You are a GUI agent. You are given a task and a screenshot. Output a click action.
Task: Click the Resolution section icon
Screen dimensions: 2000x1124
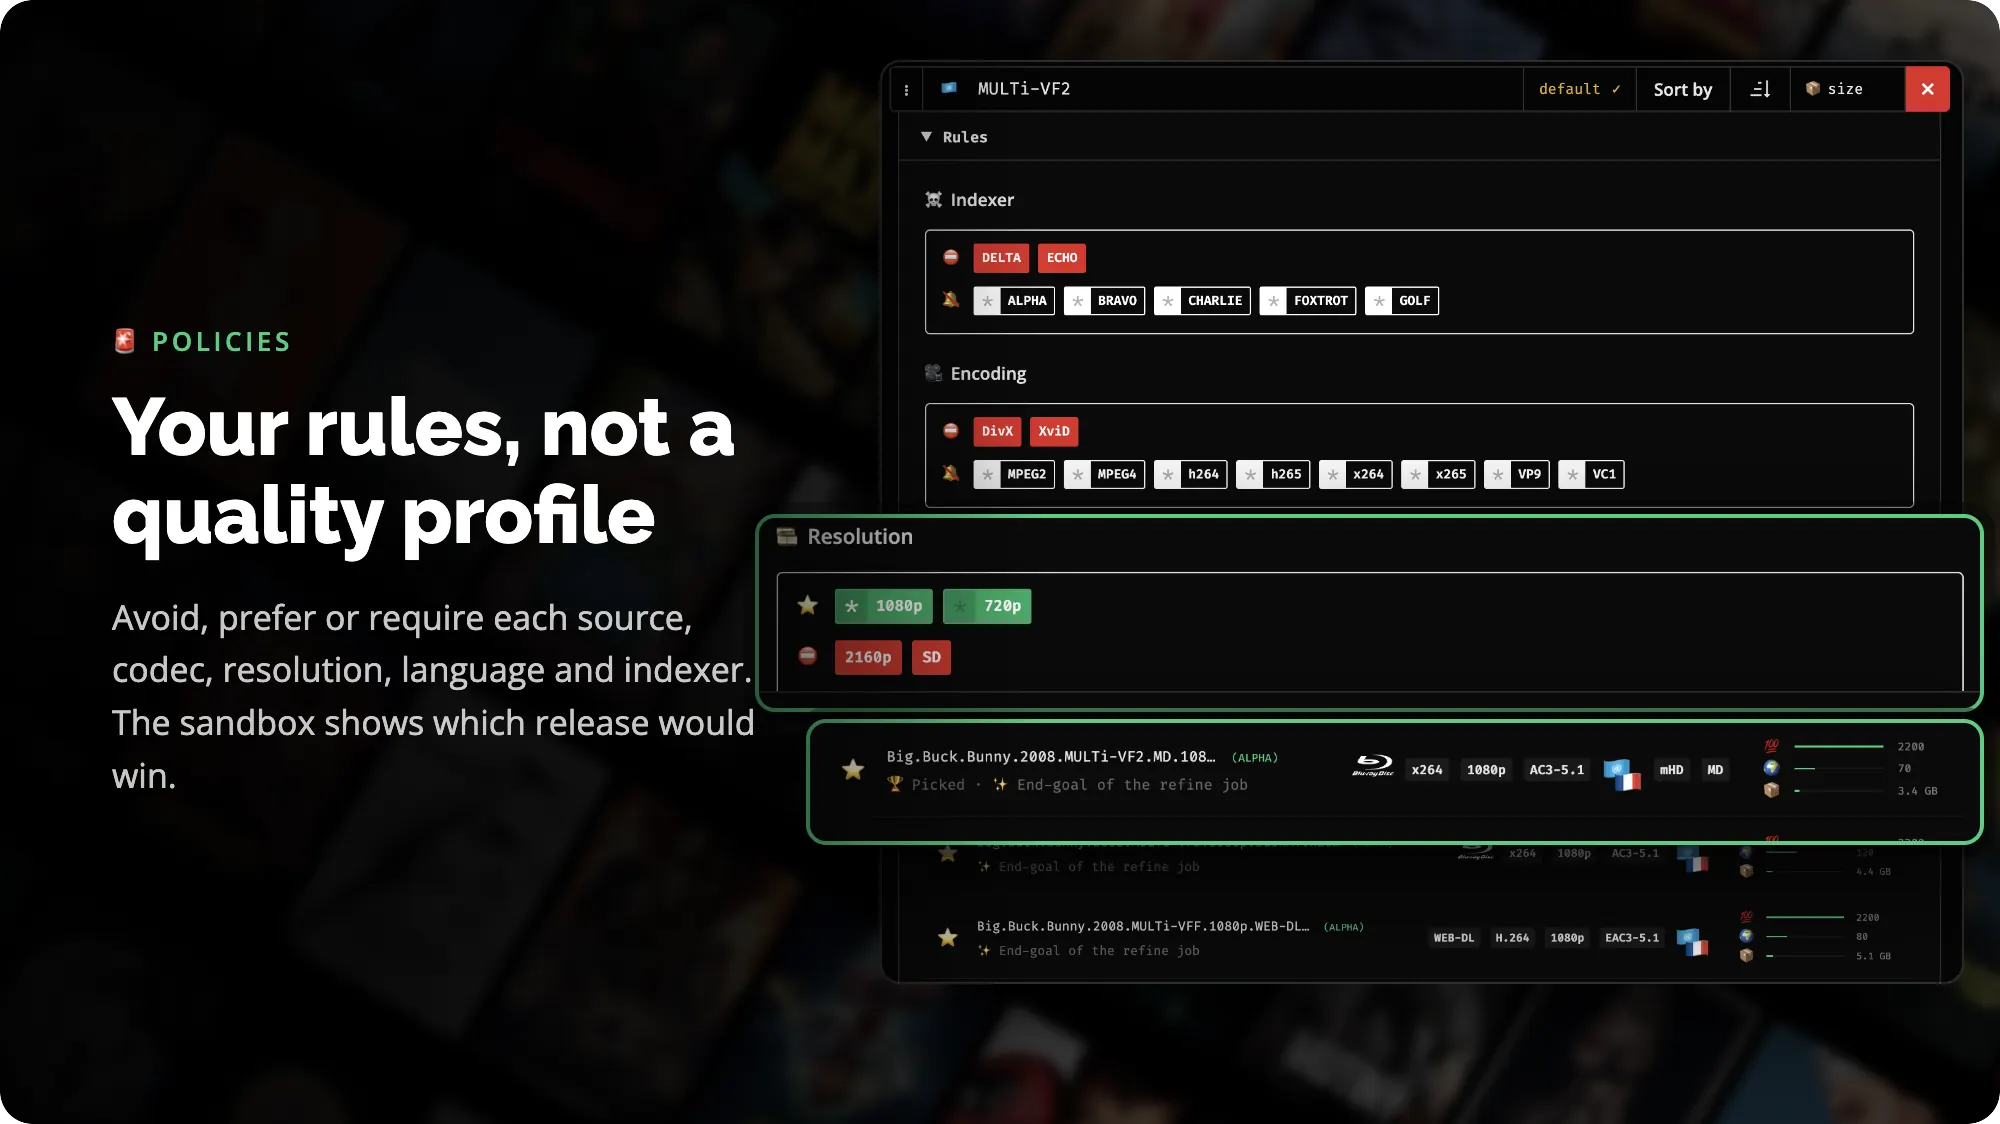point(787,536)
